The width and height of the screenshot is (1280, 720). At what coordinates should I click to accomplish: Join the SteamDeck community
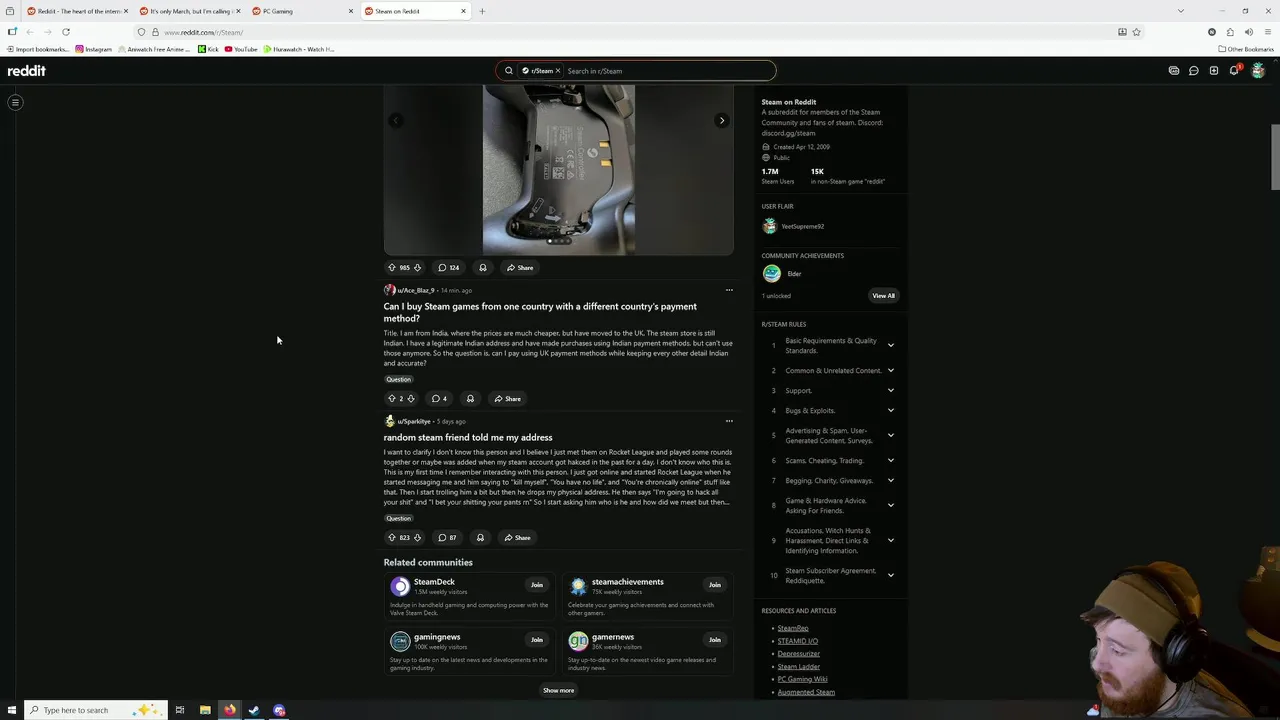[537, 585]
